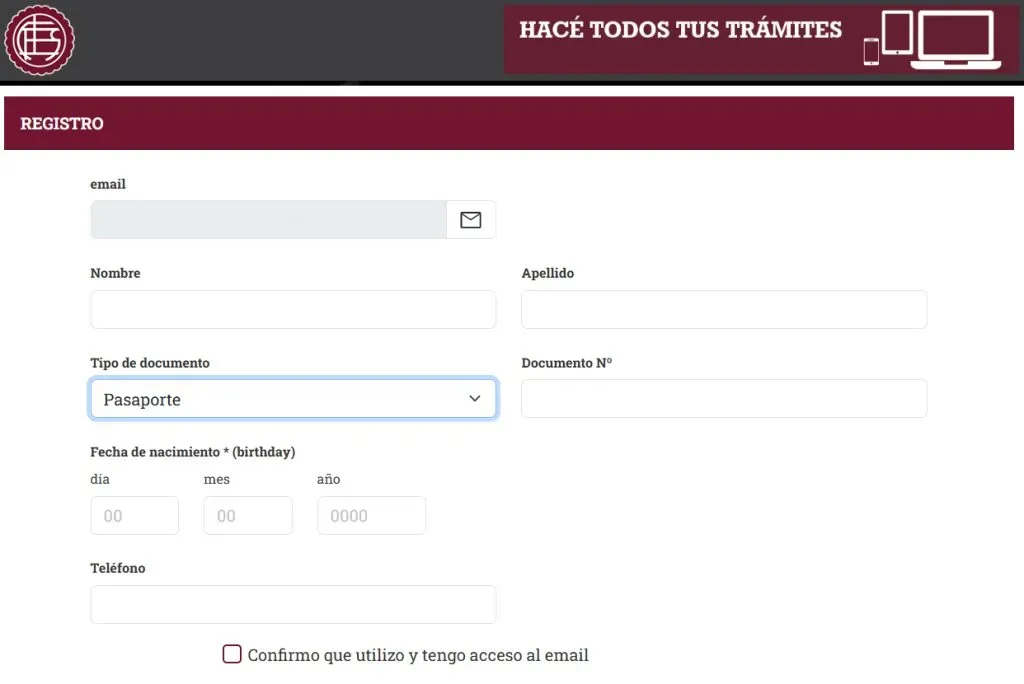Click the año field showing placeholder 0000

[371, 515]
